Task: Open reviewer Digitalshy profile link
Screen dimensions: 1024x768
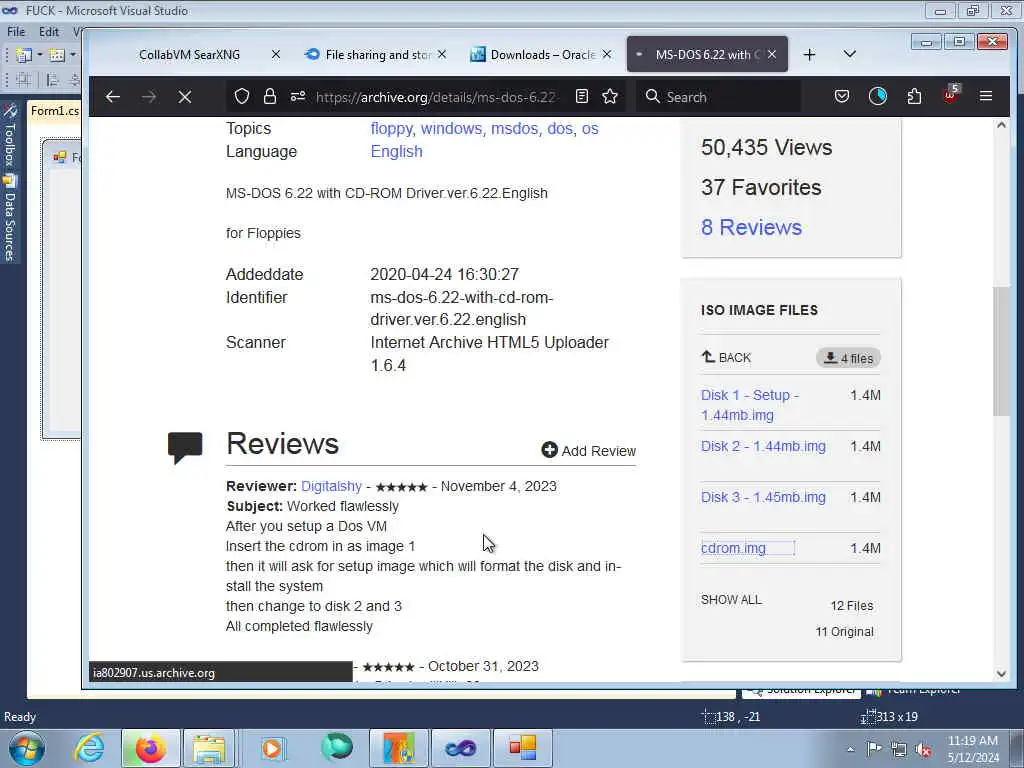Action: 331,486
